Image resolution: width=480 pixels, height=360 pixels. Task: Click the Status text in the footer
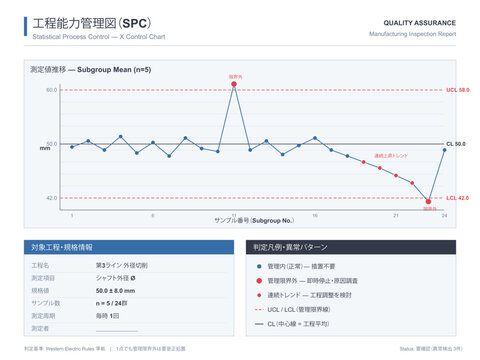coord(431,349)
